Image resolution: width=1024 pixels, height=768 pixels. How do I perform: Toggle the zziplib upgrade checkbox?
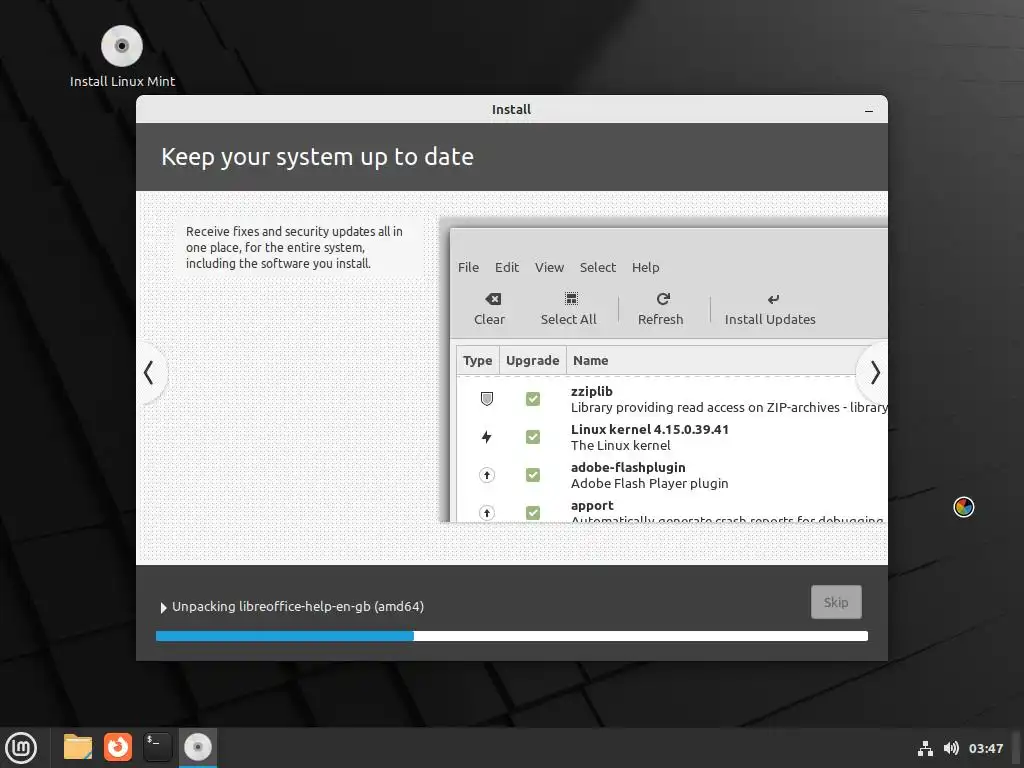(533, 398)
